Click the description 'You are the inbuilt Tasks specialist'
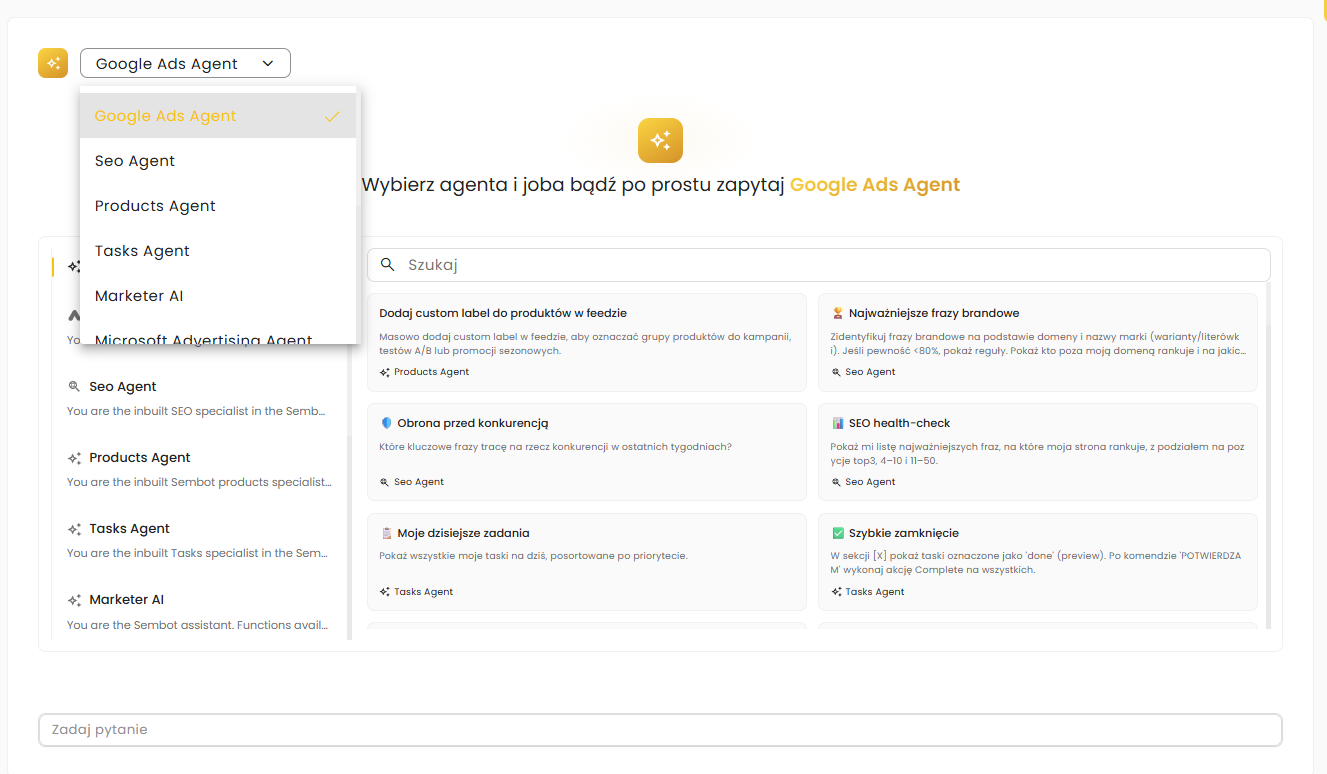1327x774 pixels. point(197,553)
